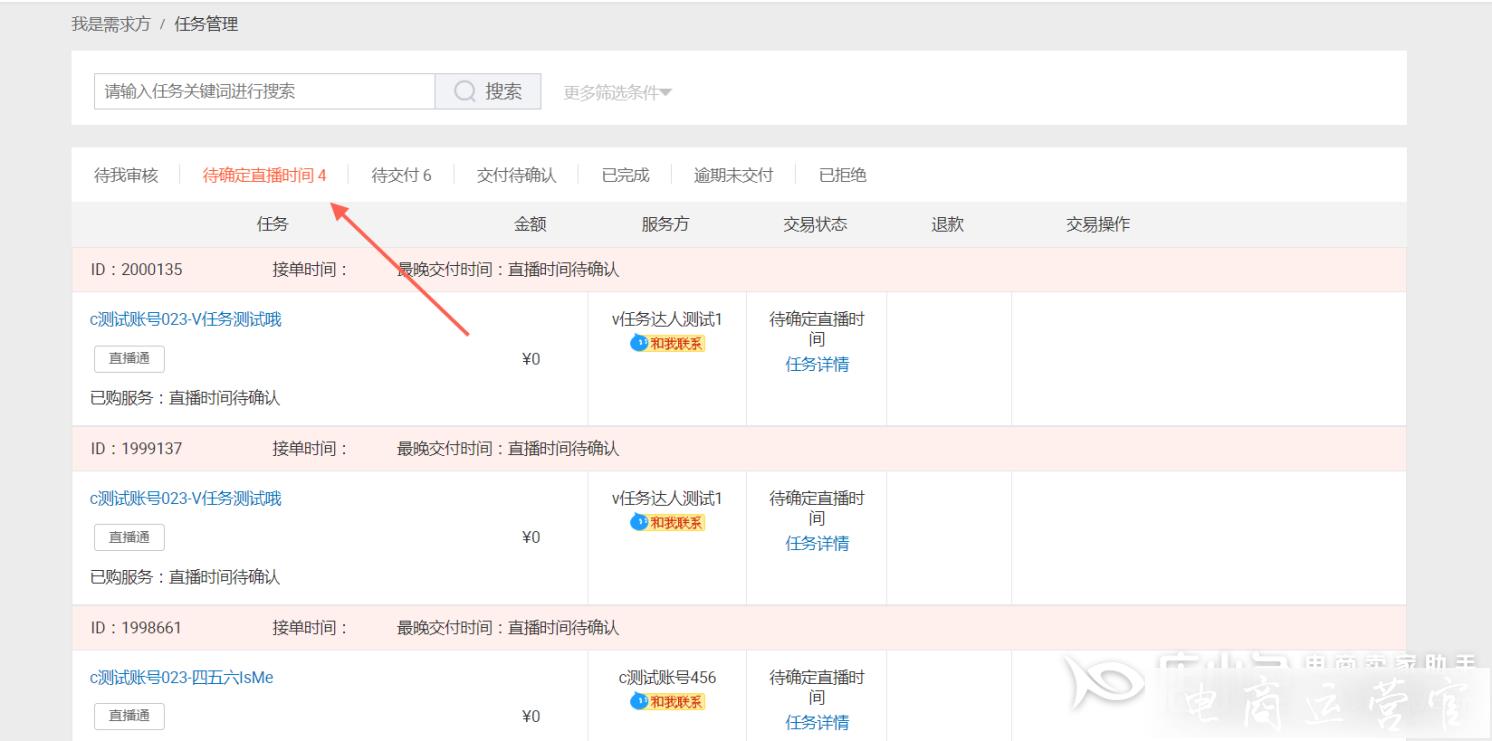Open 任务详情 for task 1998661
1492x741 pixels.
click(817, 723)
